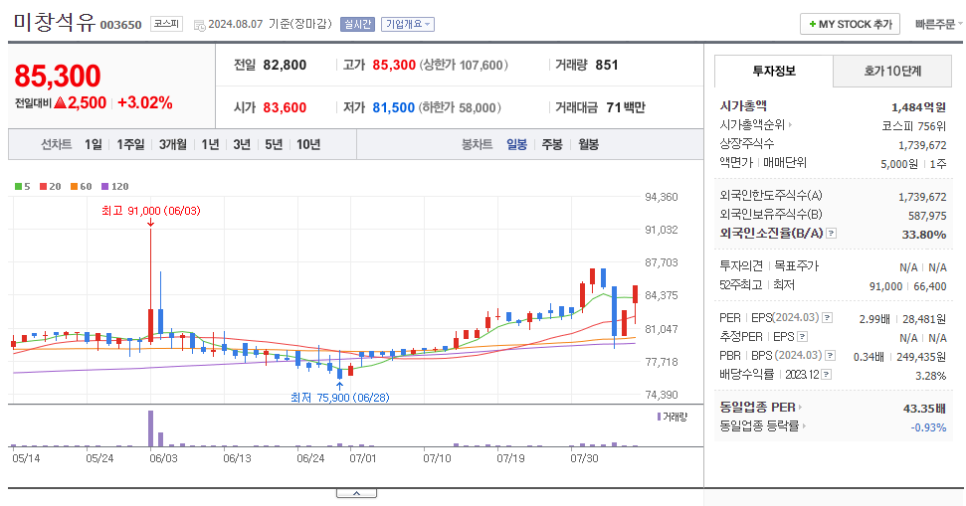Select the 3년 line chart period

242,144
